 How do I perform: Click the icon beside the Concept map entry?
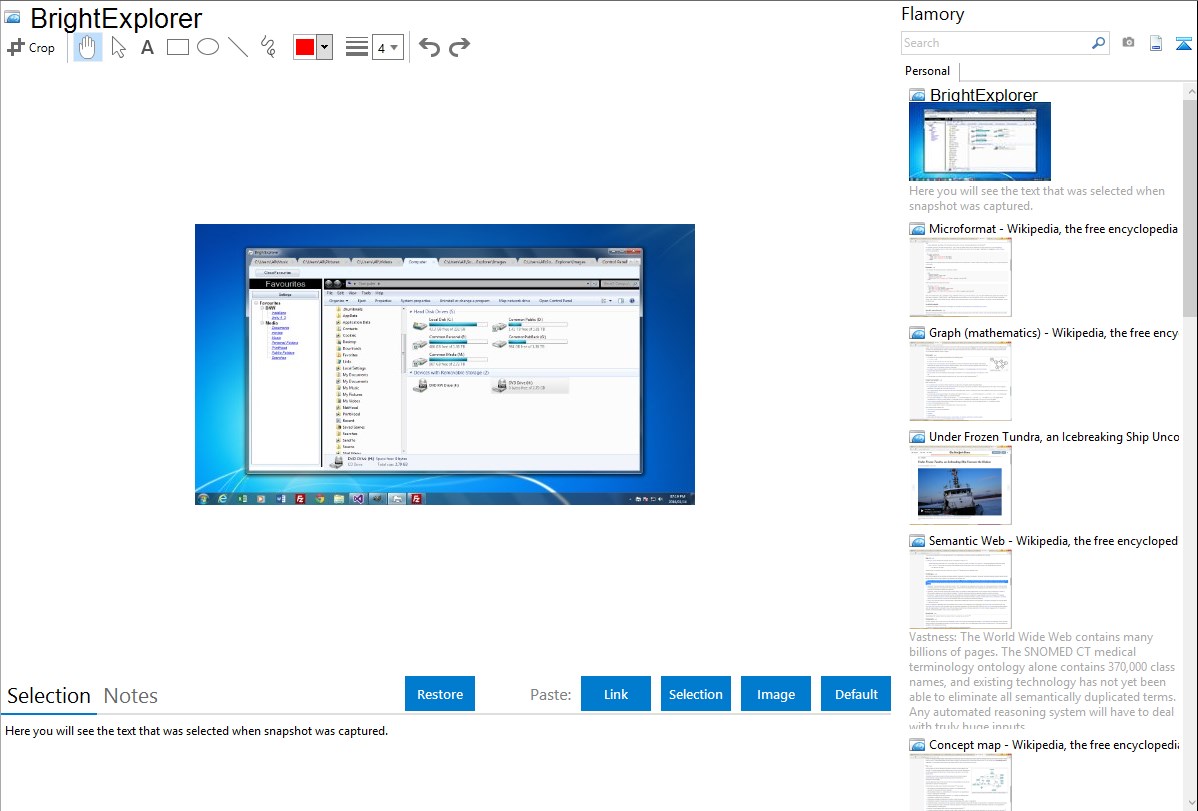pos(917,745)
